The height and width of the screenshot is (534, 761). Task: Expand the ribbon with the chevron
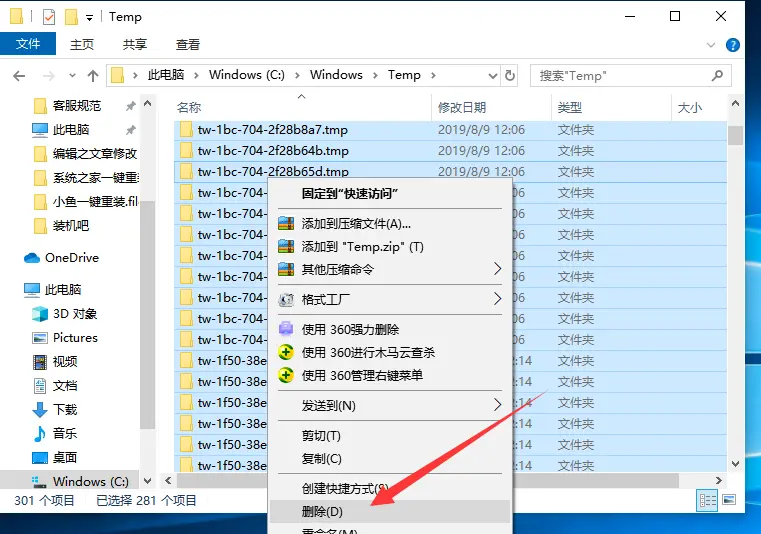click(711, 45)
